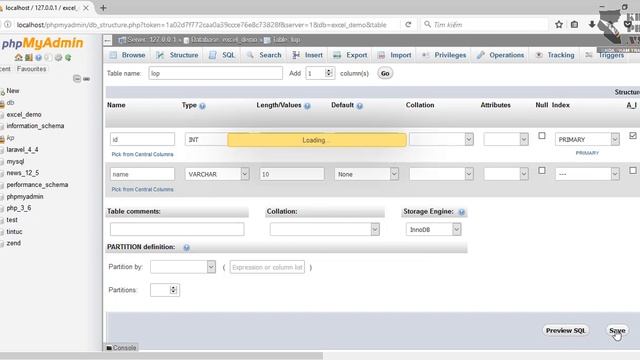Open the Search tab

point(264,55)
